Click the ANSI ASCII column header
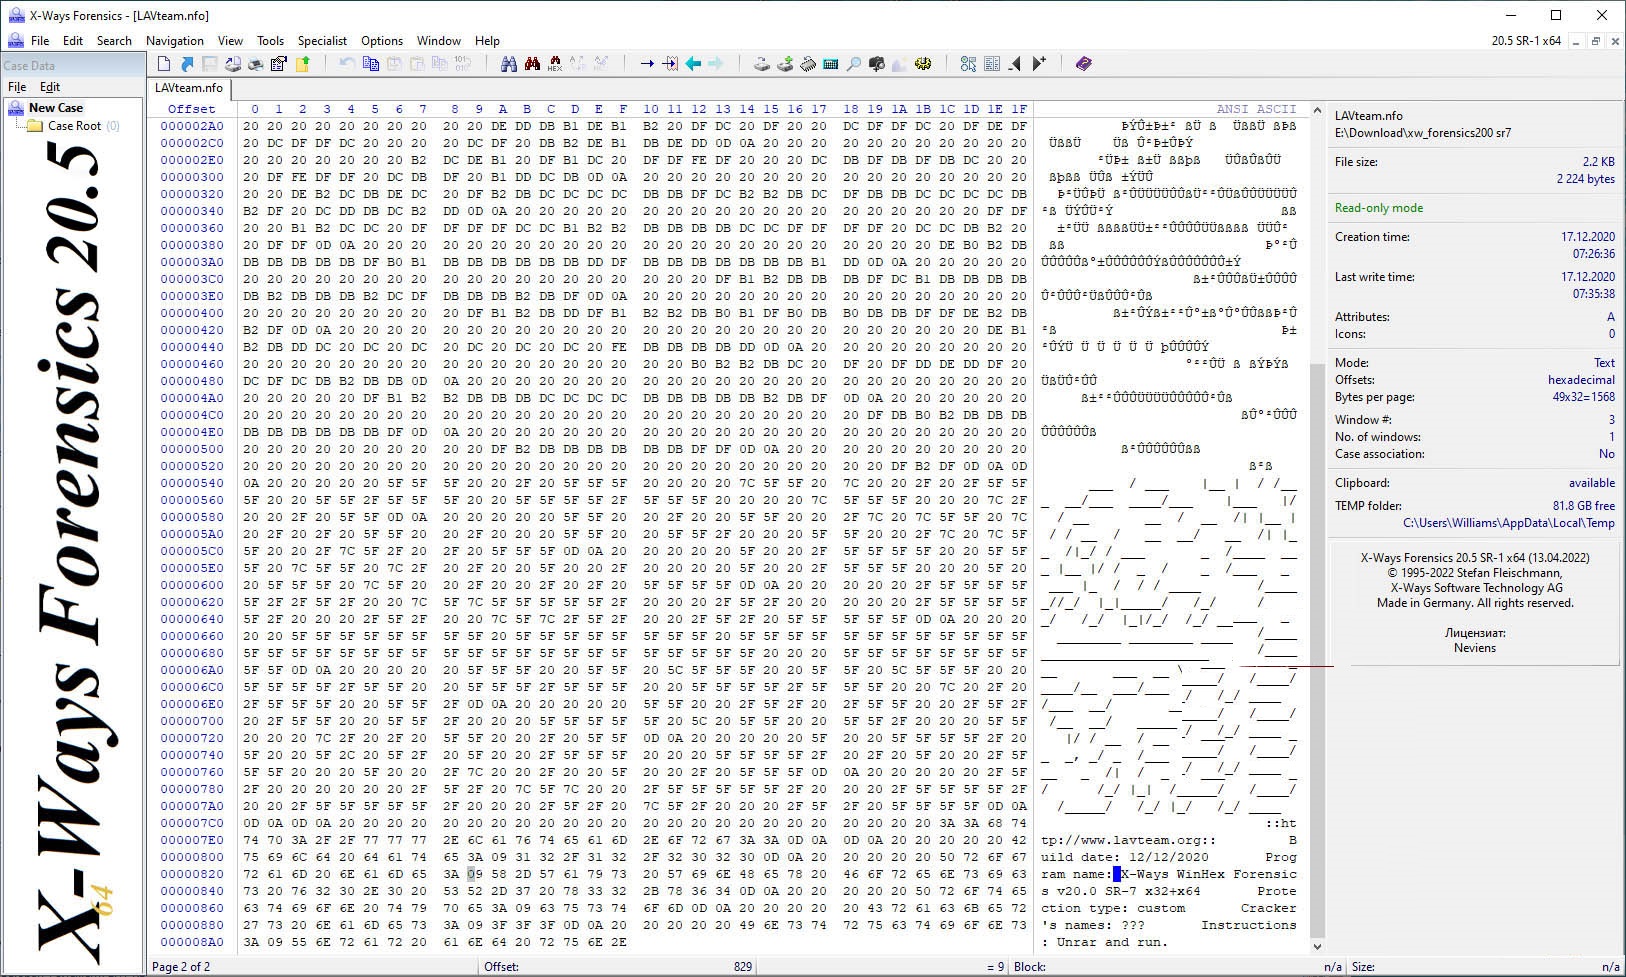The width and height of the screenshot is (1626, 977). [1256, 109]
